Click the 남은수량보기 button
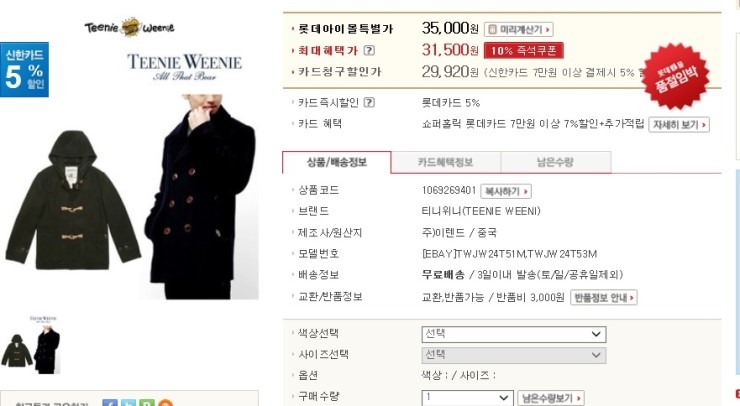Viewport: 740px width, 406px height. pyautogui.click(x=551, y=398)
